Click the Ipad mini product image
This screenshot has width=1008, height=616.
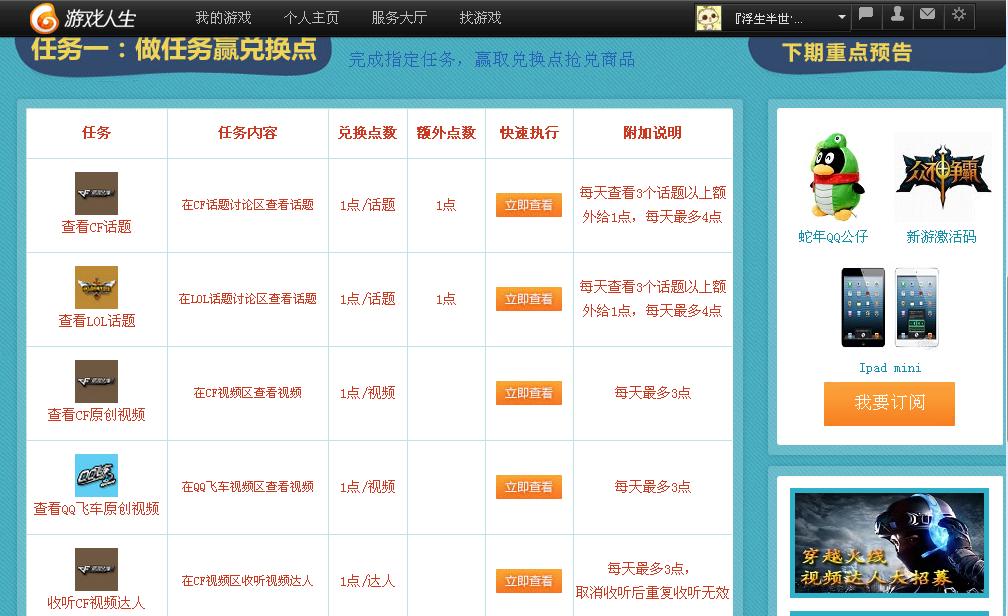point(890,307)
